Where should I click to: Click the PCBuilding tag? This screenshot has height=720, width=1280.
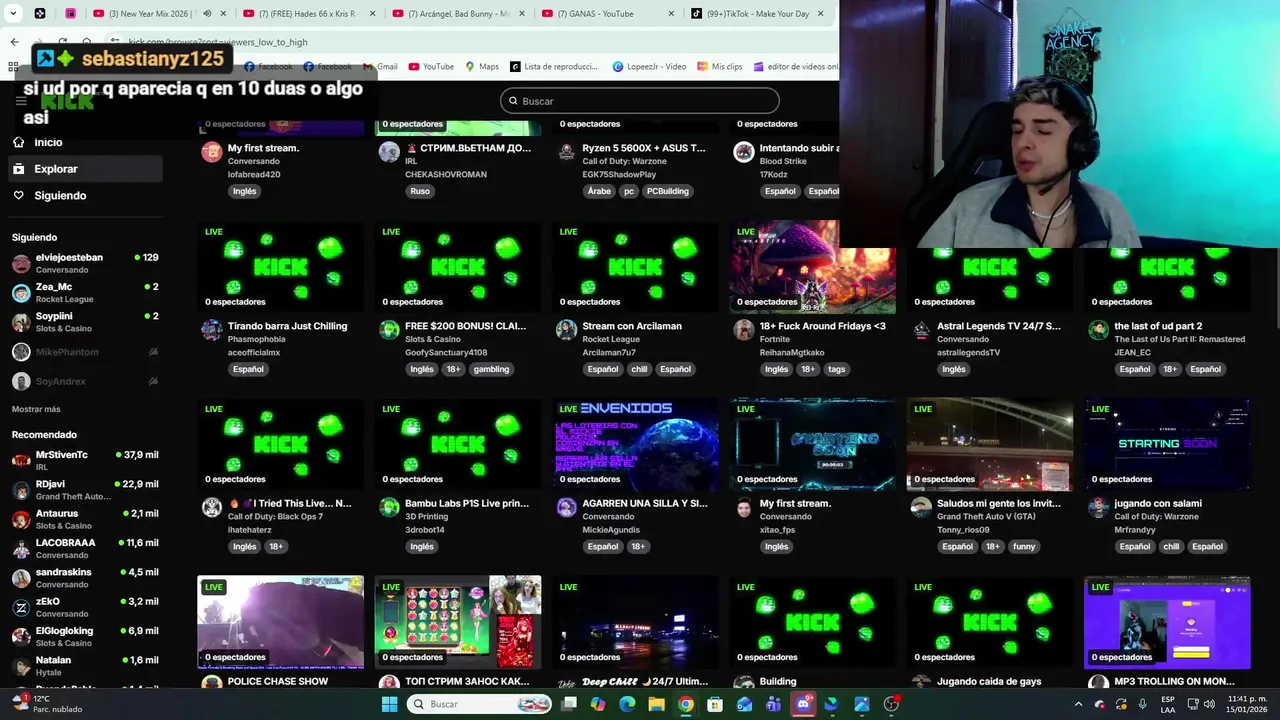pos(667,191)
